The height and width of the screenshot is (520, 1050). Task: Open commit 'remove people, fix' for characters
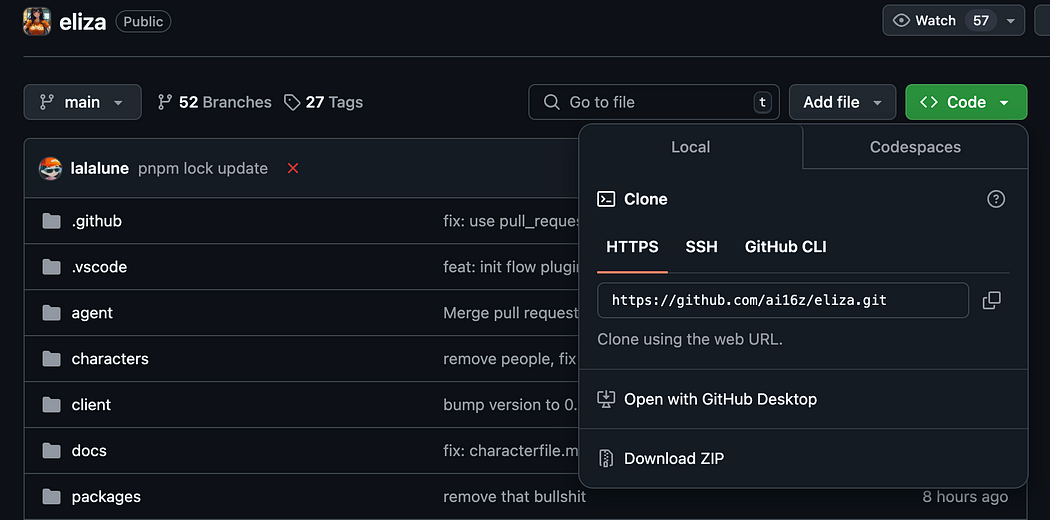[510, 359]
